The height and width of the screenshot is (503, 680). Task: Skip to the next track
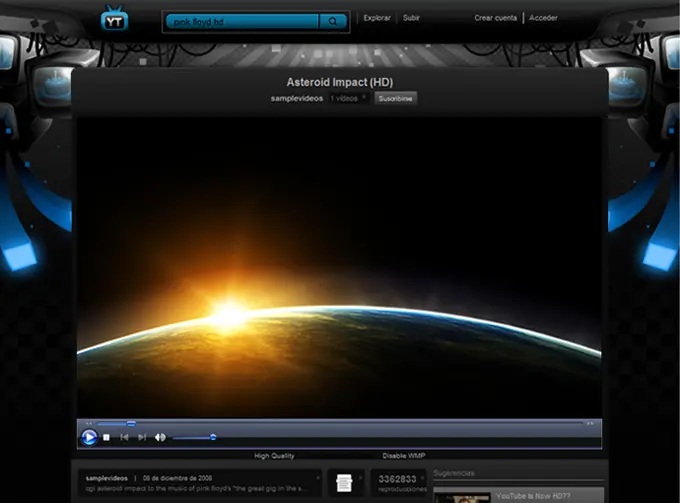click(x=141, y=437)
